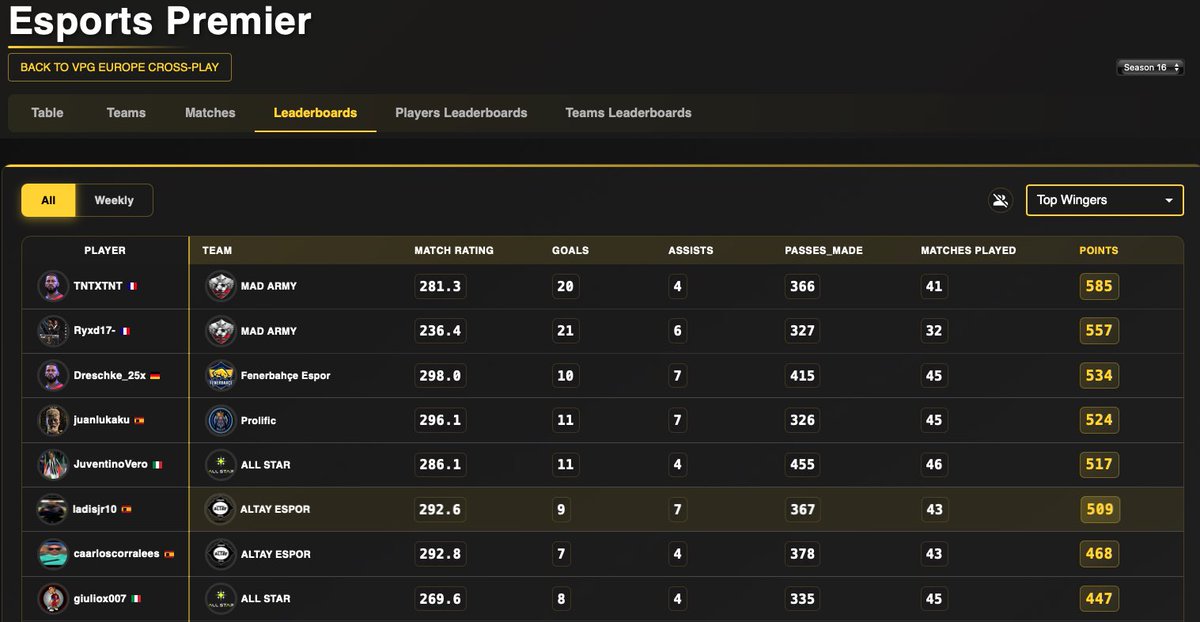
Task: Click Ryxd17- player avatar
Action: point(53,331)
